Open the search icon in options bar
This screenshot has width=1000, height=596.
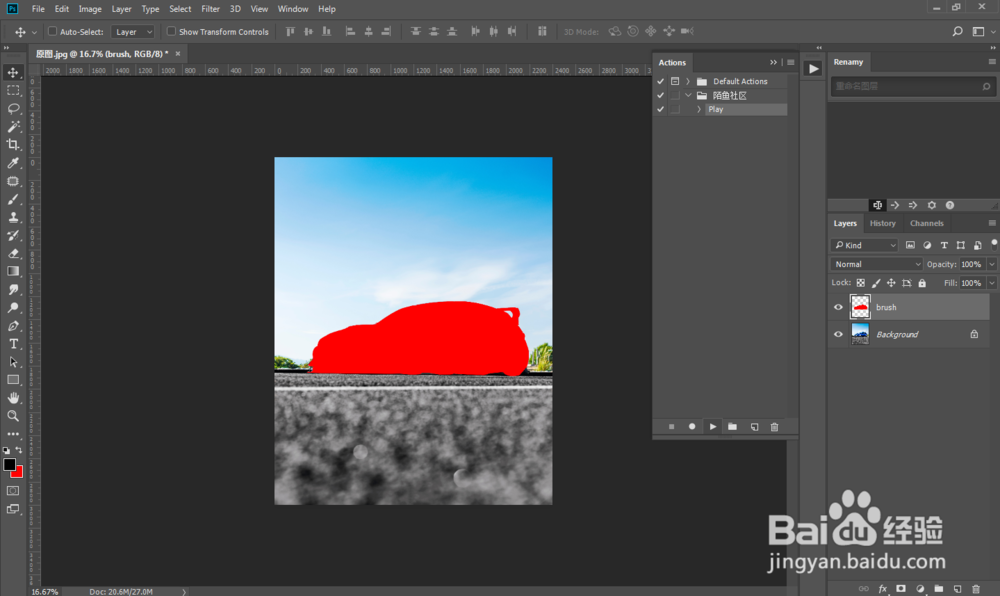(x=957, y=31)
